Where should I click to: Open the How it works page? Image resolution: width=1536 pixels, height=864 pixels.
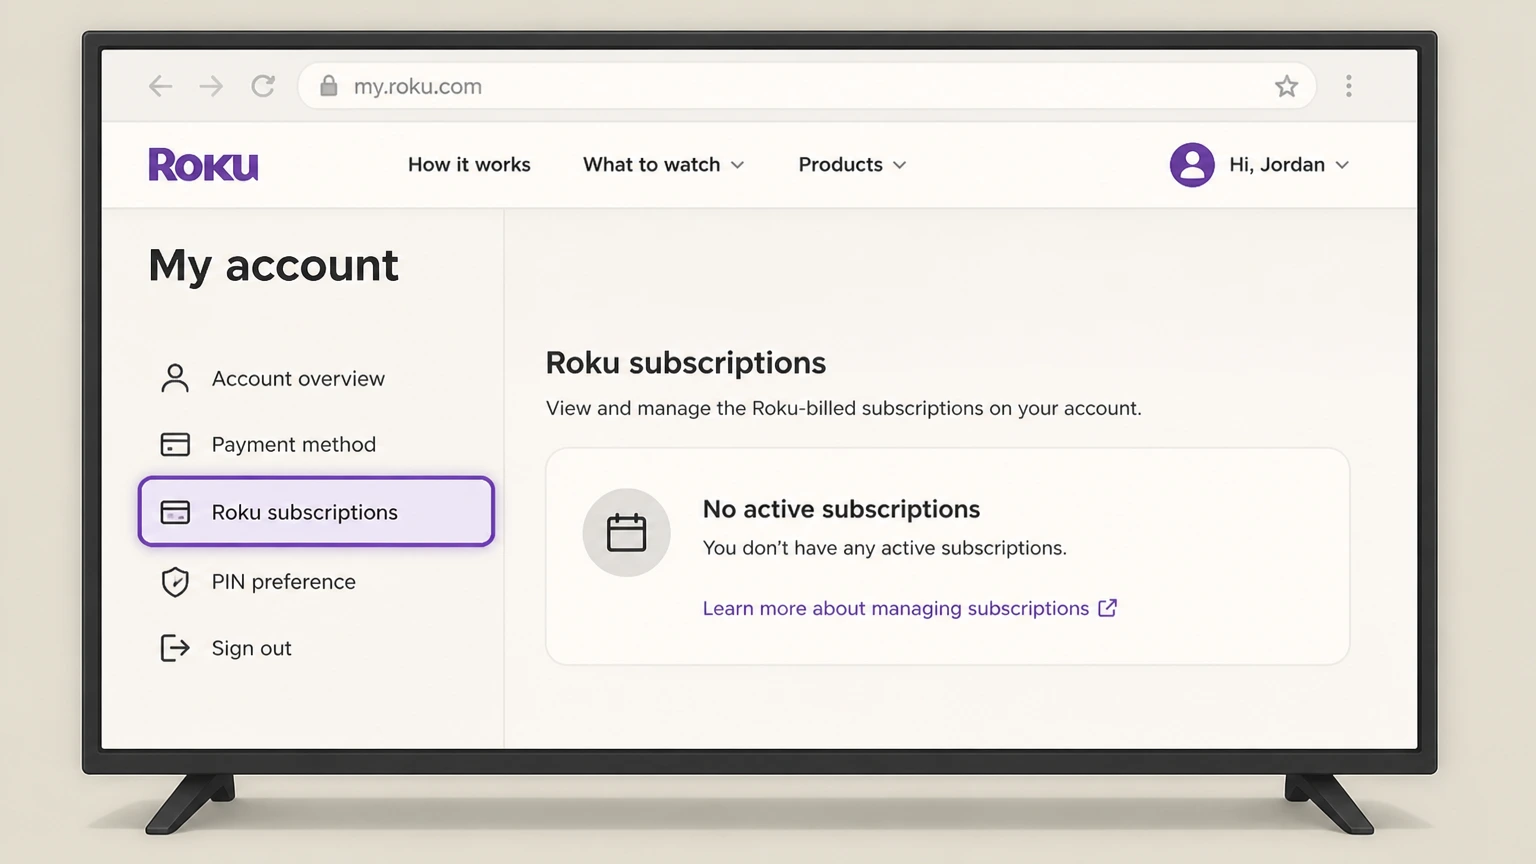point(469,165)
